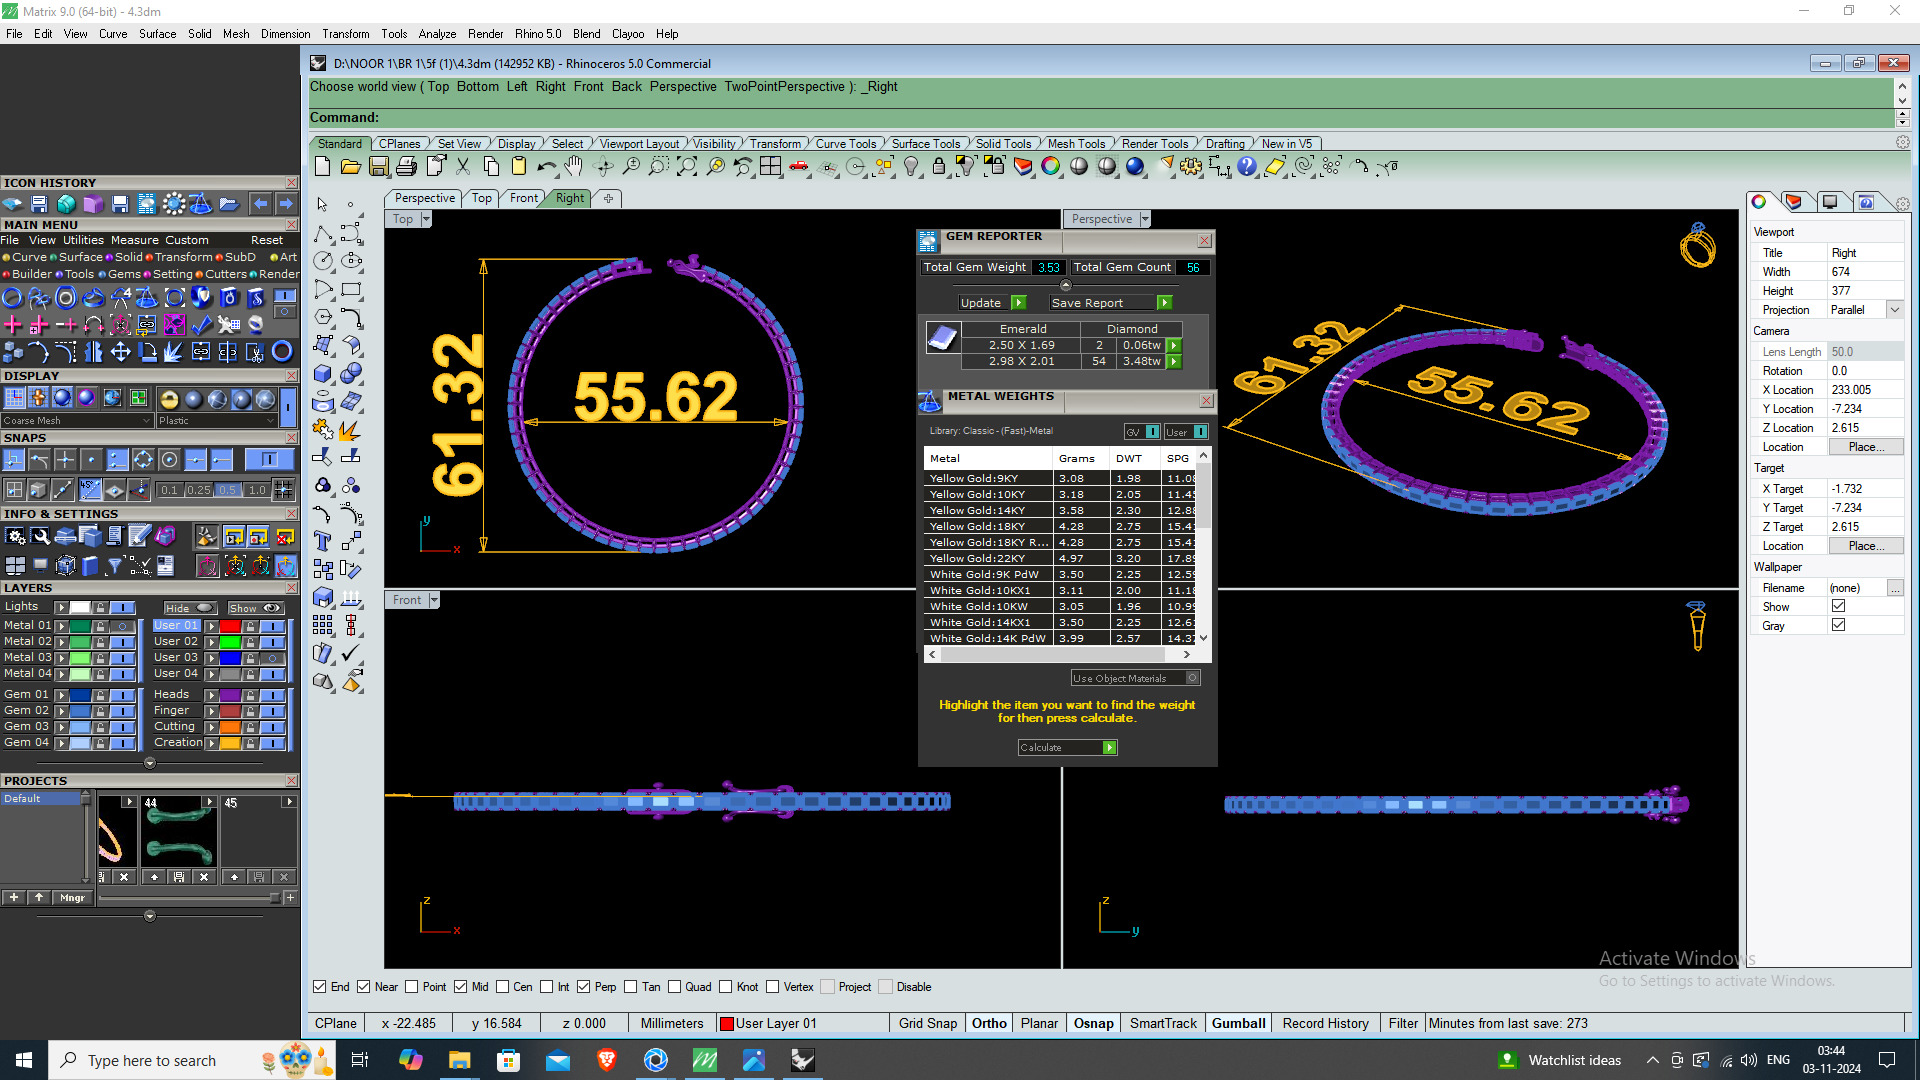Click Save Report in Gem Reporter
The height and width of the screenshot is (1080, 1920).
pyautogui.click(x=1087, y=303)
